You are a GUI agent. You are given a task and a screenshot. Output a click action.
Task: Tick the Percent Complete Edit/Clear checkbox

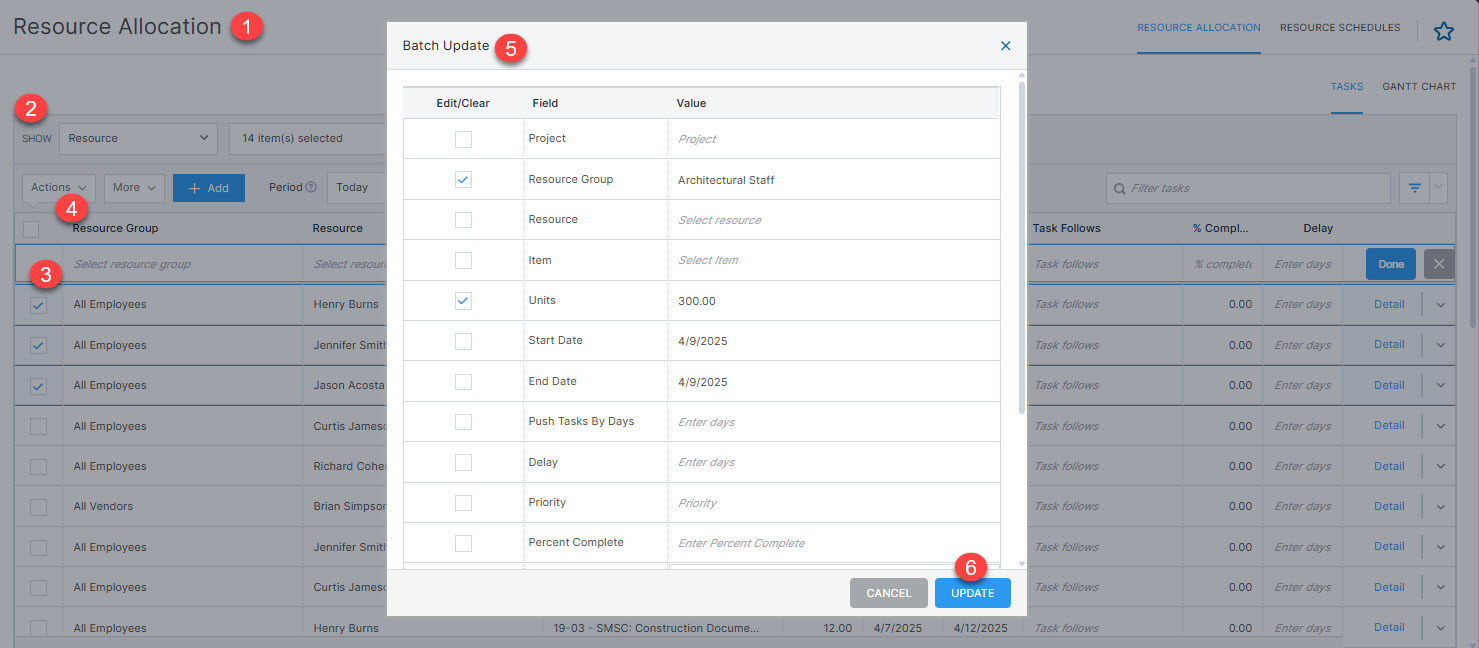click(463, 543)
